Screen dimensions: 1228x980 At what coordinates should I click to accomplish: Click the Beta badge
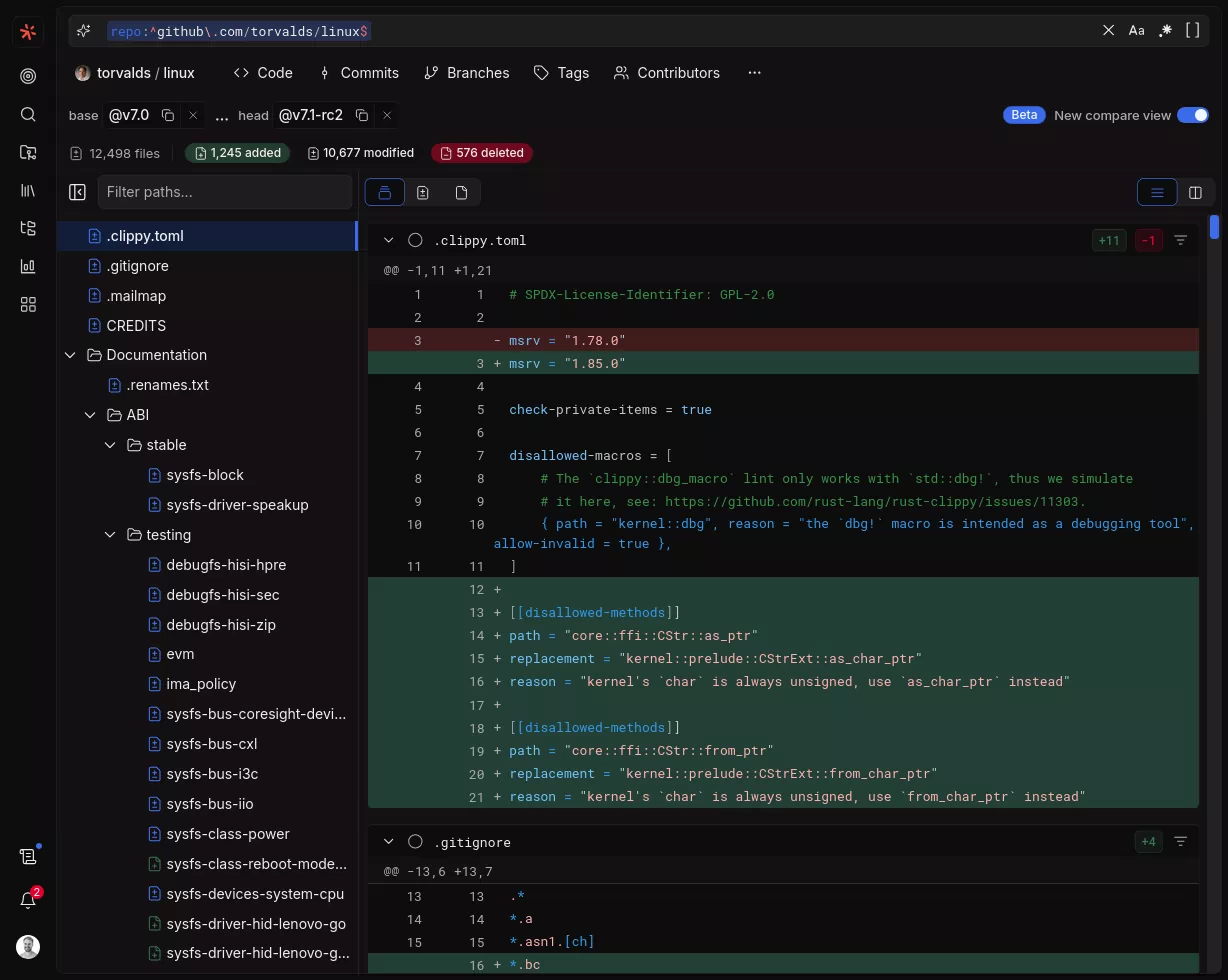(1024, 115)
